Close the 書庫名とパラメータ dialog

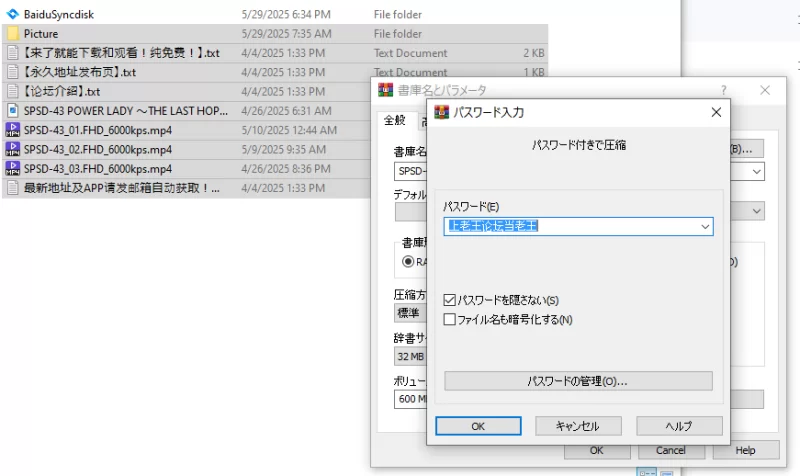tap(765, 90)
